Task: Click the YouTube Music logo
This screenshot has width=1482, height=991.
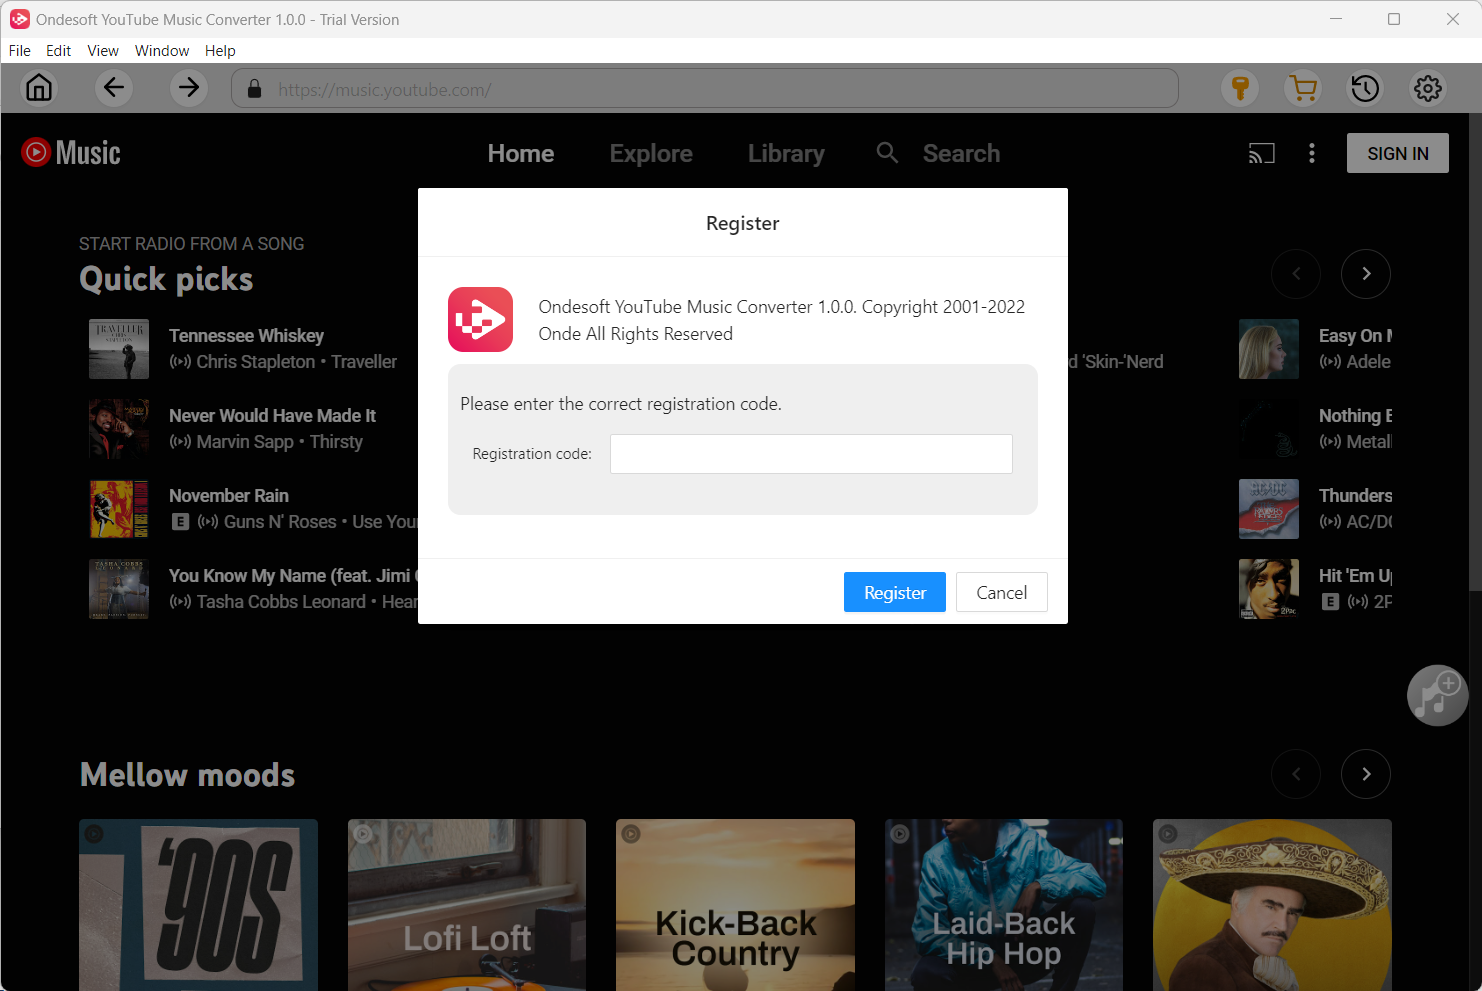Action: [71, 152]
